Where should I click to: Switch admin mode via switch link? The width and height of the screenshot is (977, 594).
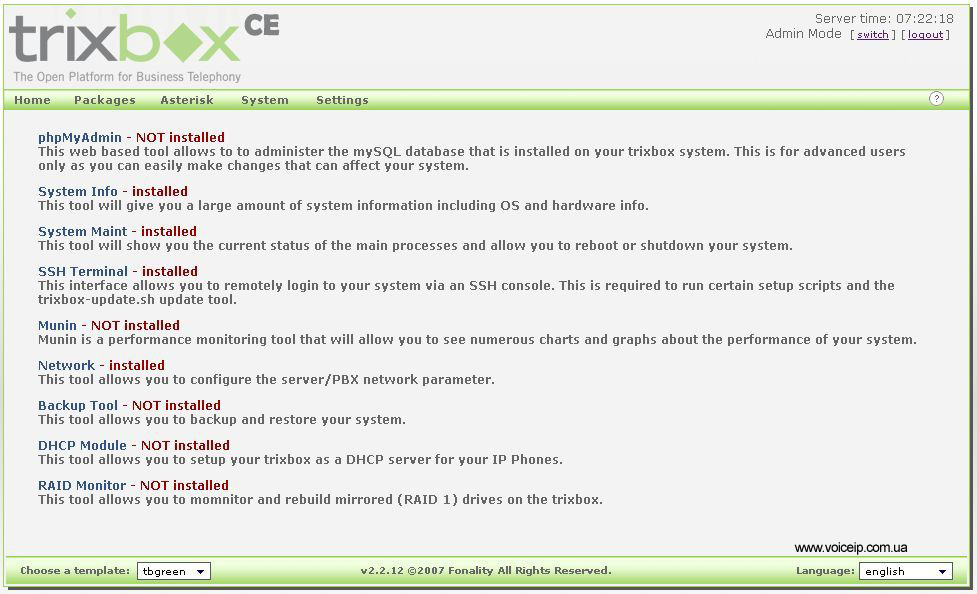click(x=872, y=34)
